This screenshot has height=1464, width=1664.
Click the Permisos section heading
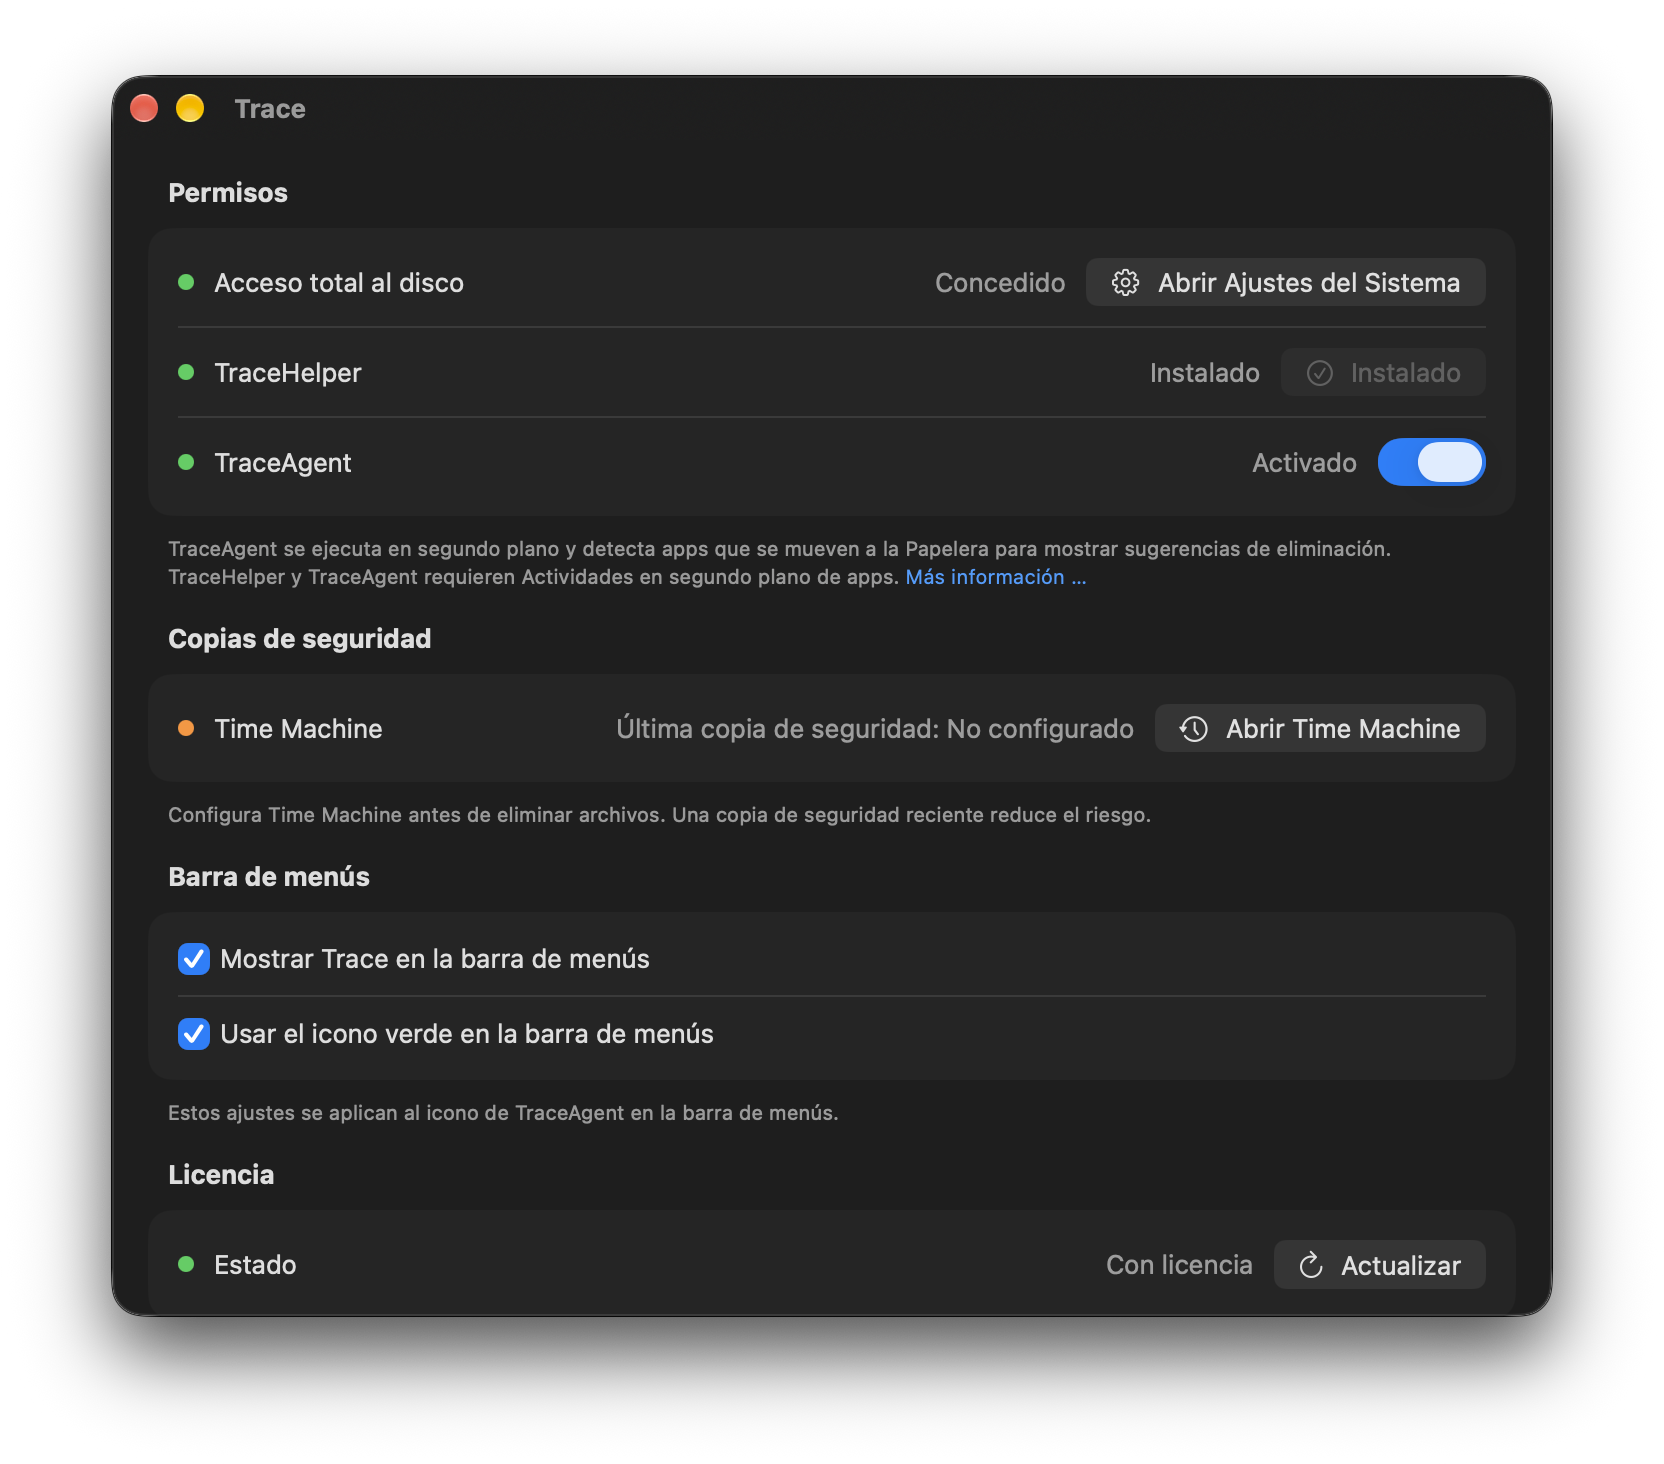coord(228,193)
